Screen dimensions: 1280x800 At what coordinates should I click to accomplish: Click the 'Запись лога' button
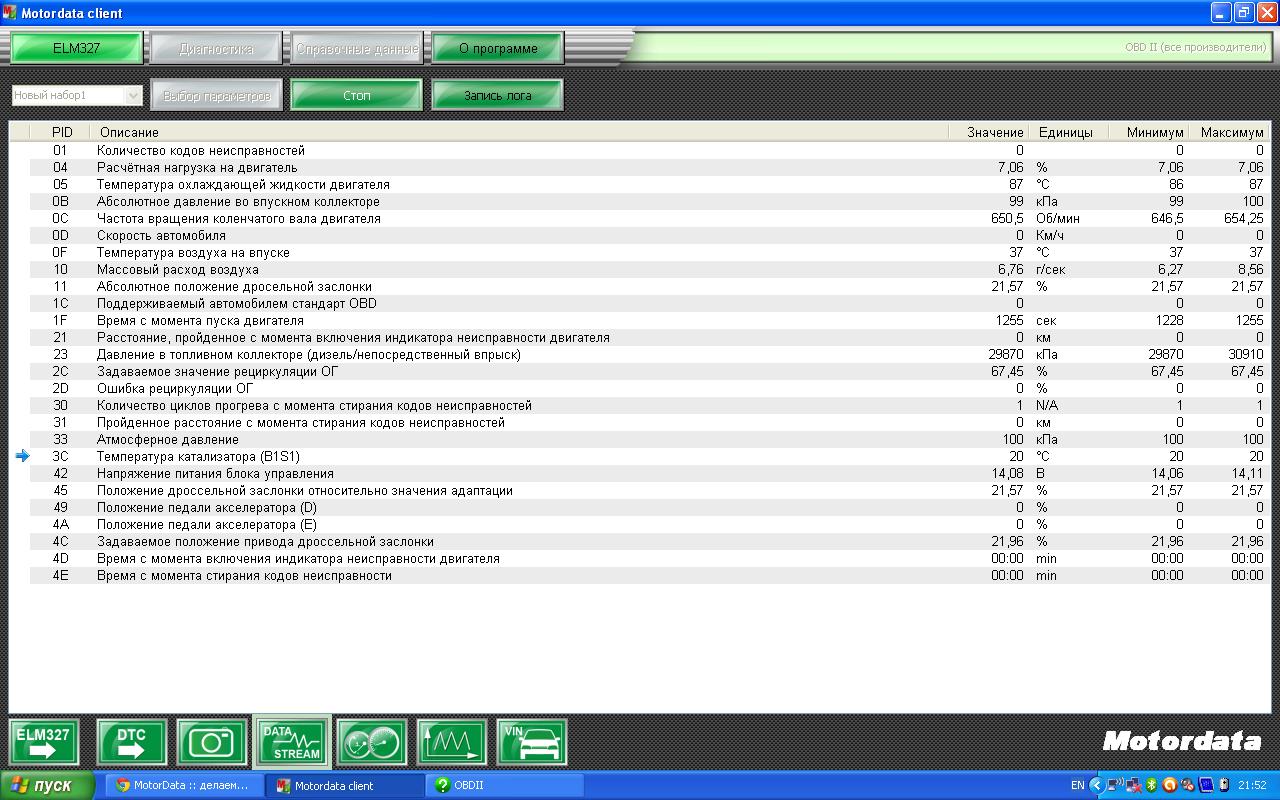[x=497, y=95]
